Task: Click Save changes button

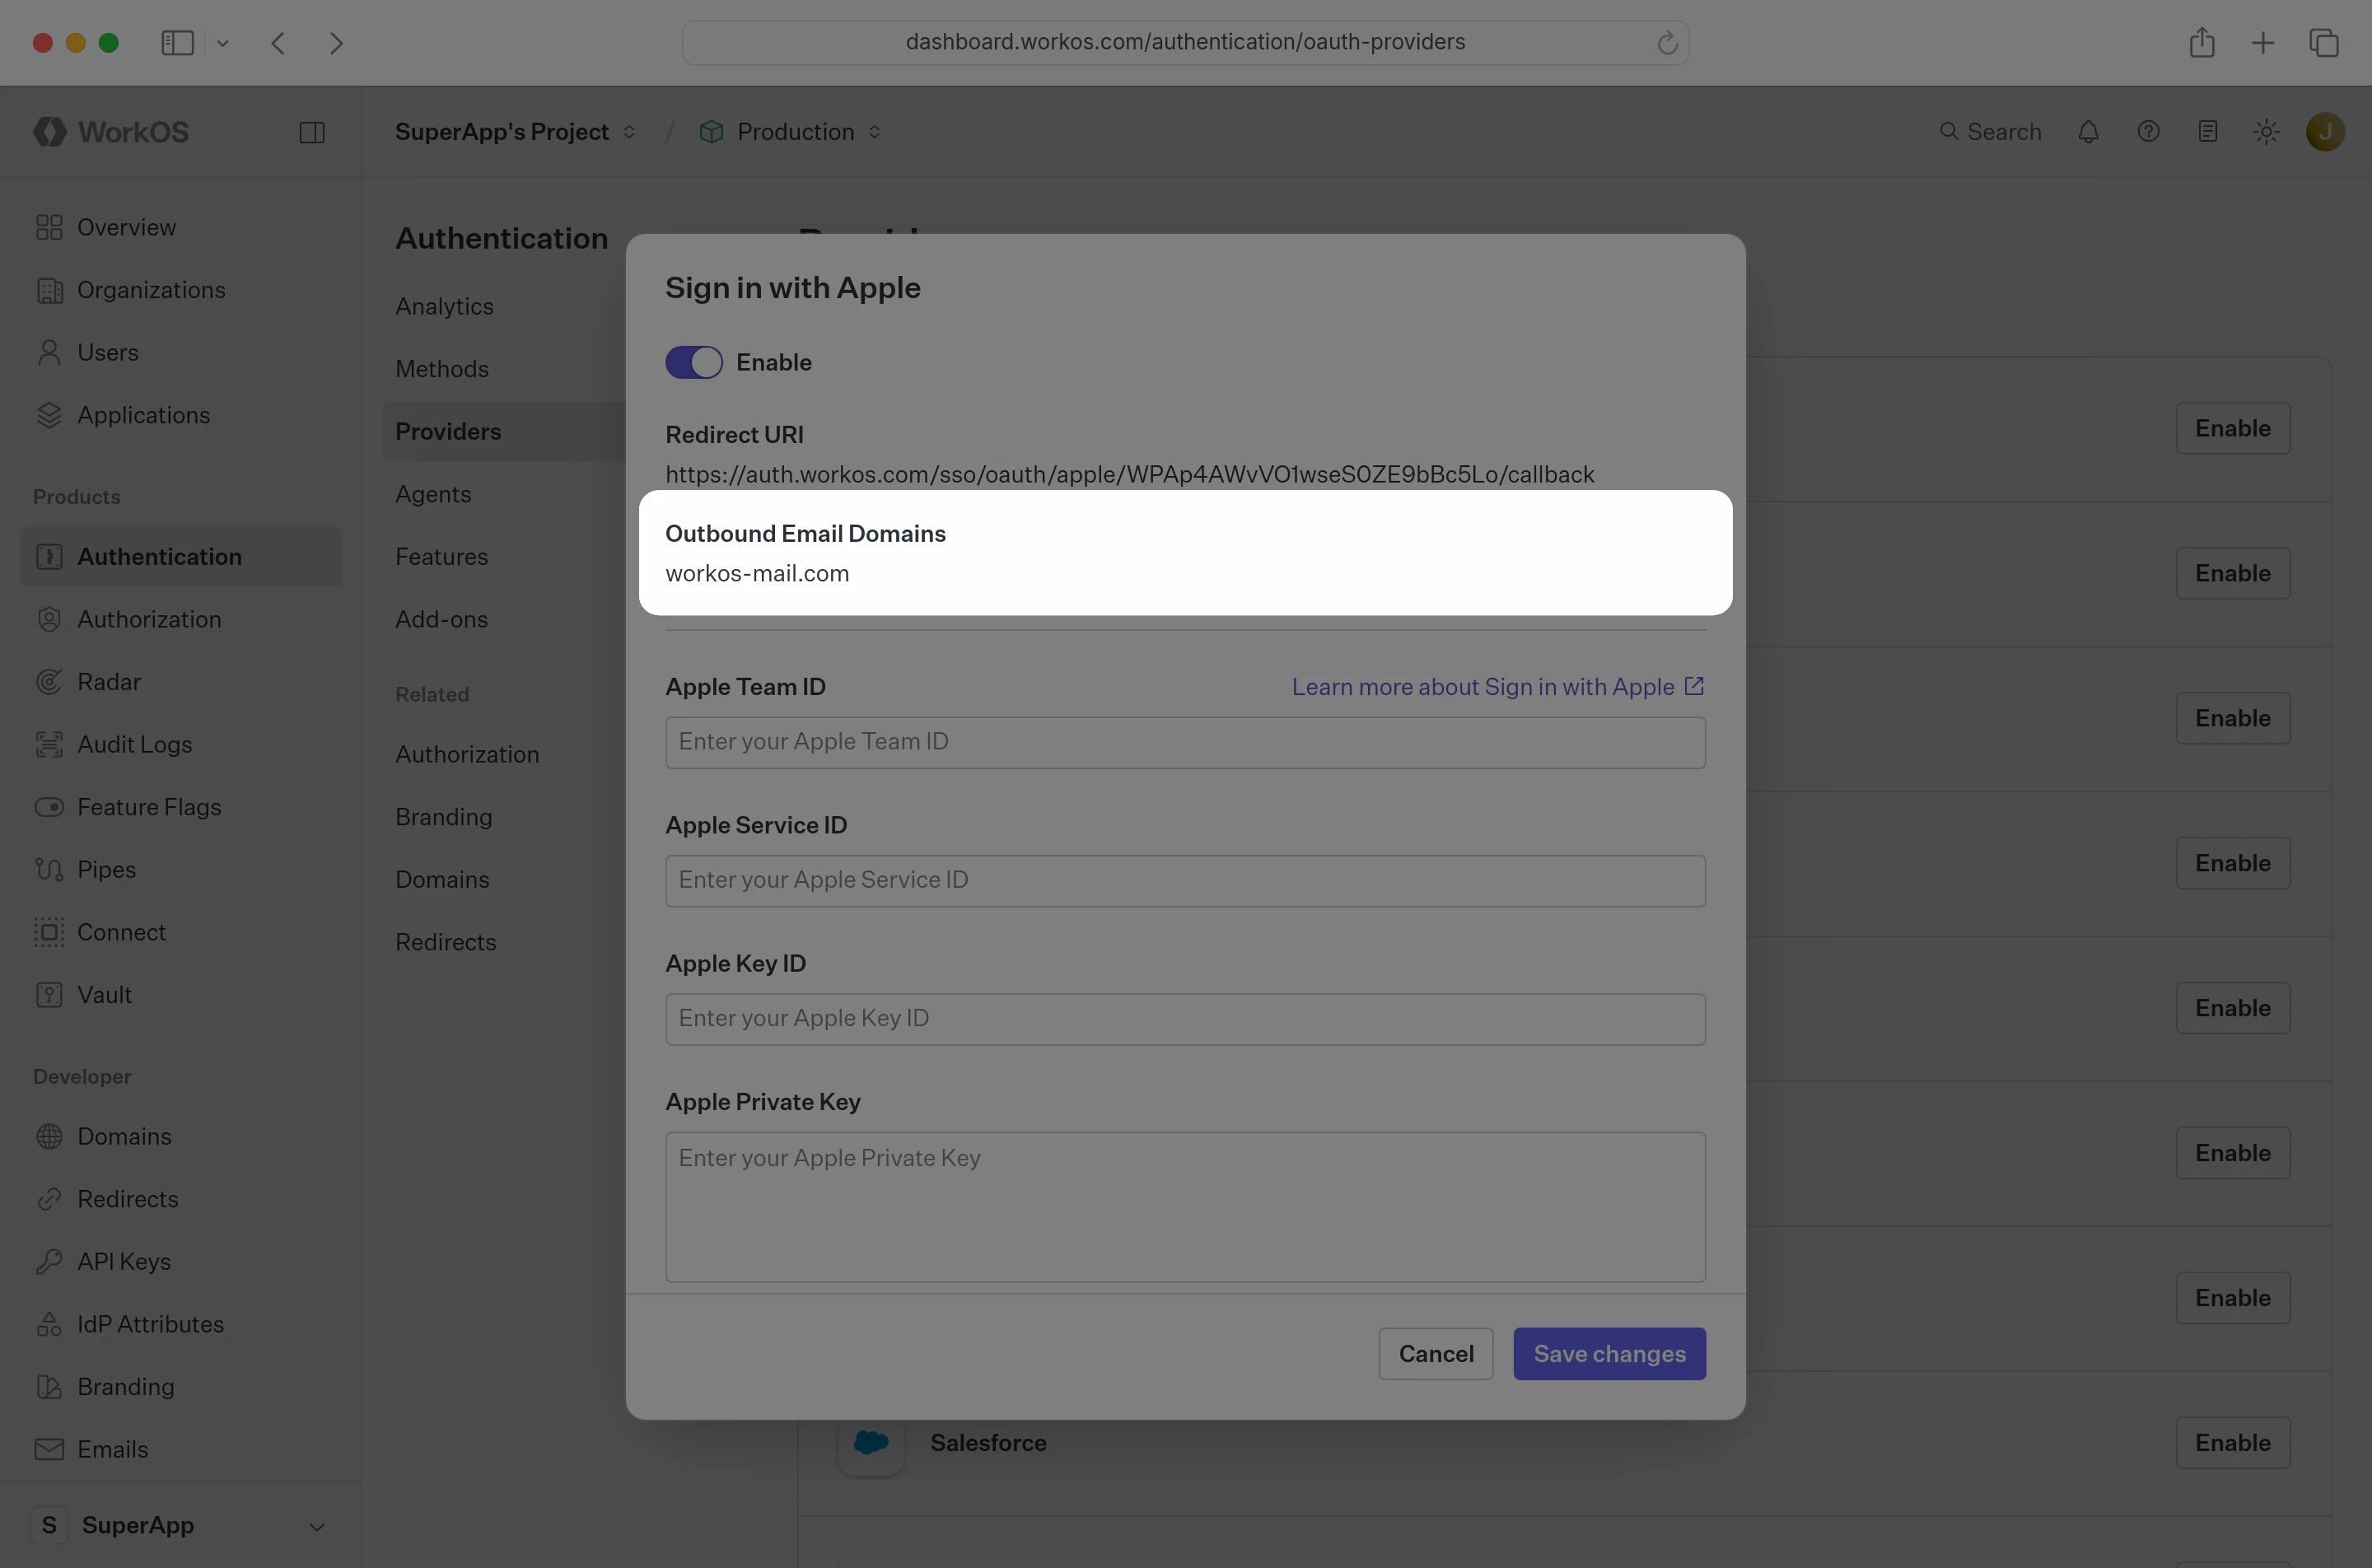Action: (x=1609, y=1353)
